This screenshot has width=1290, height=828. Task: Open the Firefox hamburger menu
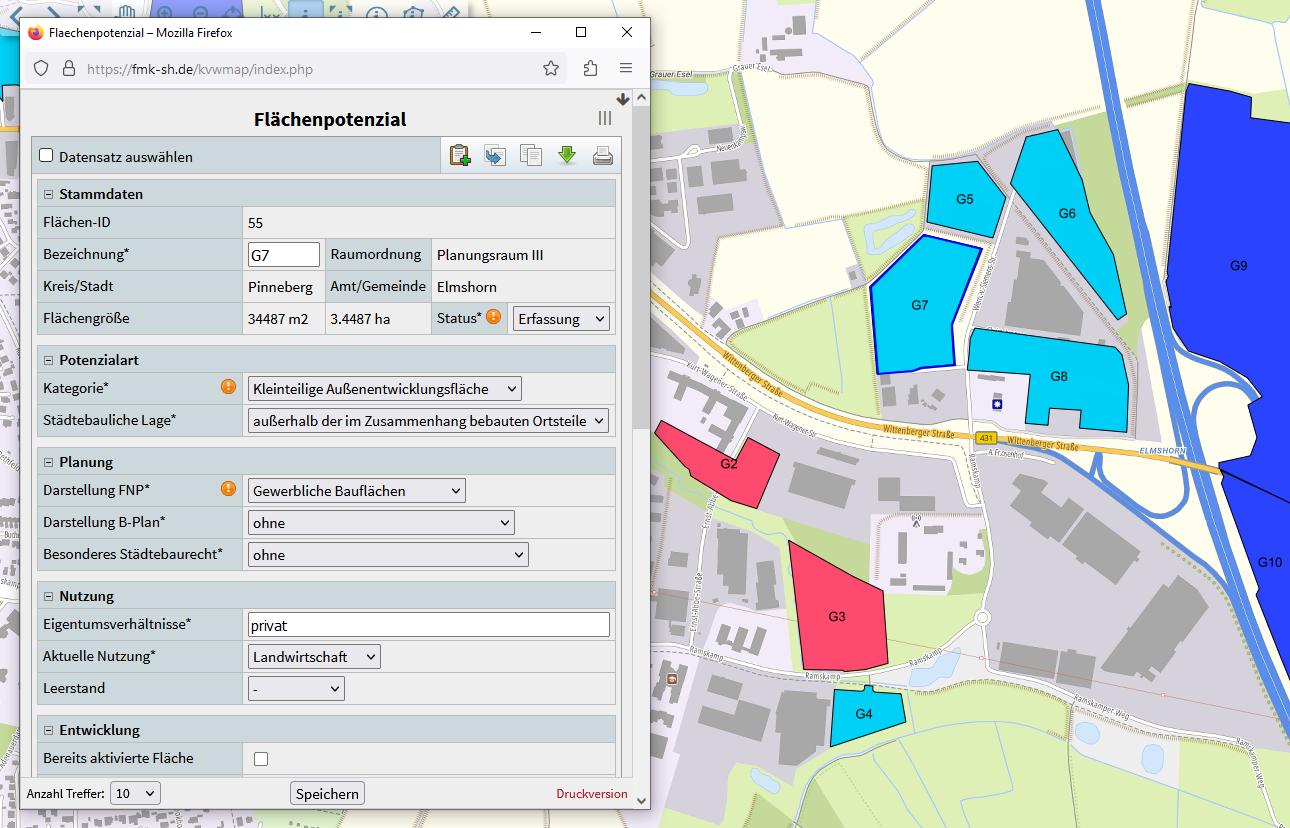click(x=626, y=69)
